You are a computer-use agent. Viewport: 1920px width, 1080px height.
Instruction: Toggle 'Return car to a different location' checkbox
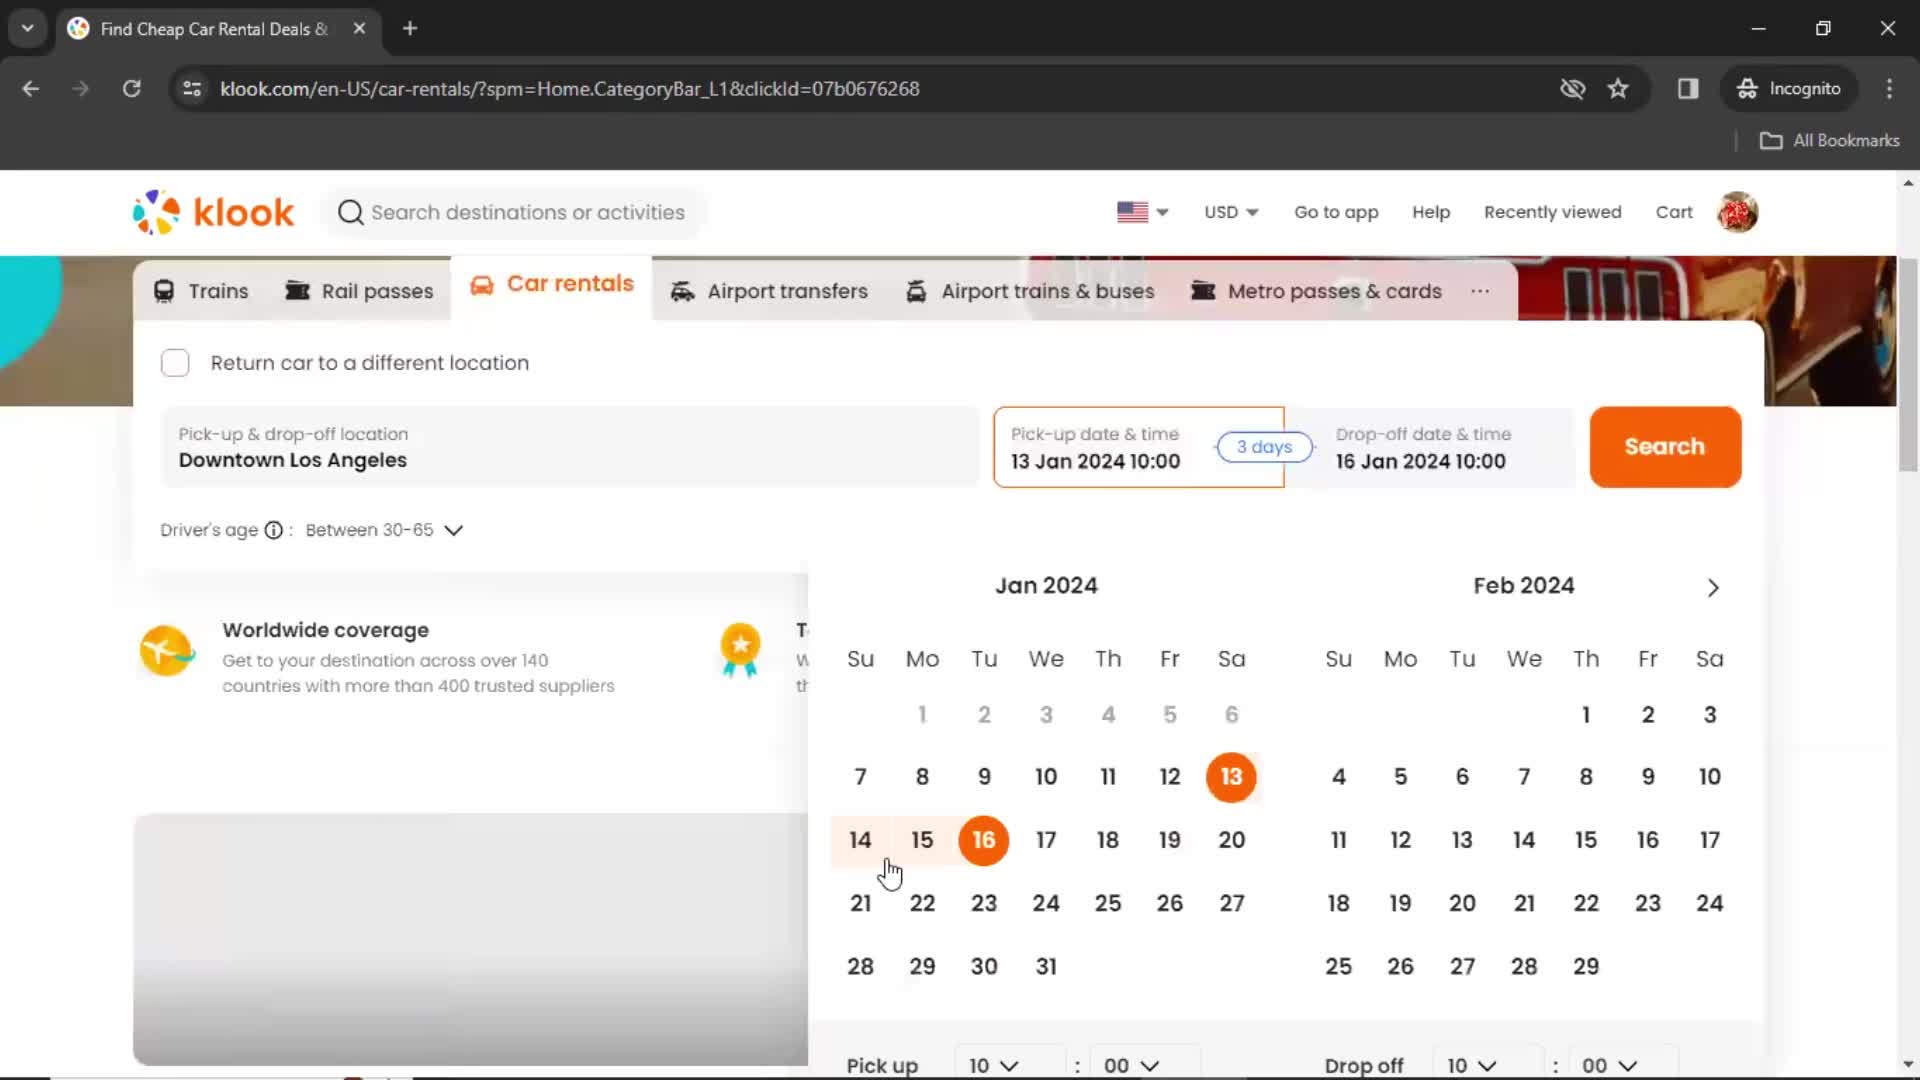click(x=177, y=363)
